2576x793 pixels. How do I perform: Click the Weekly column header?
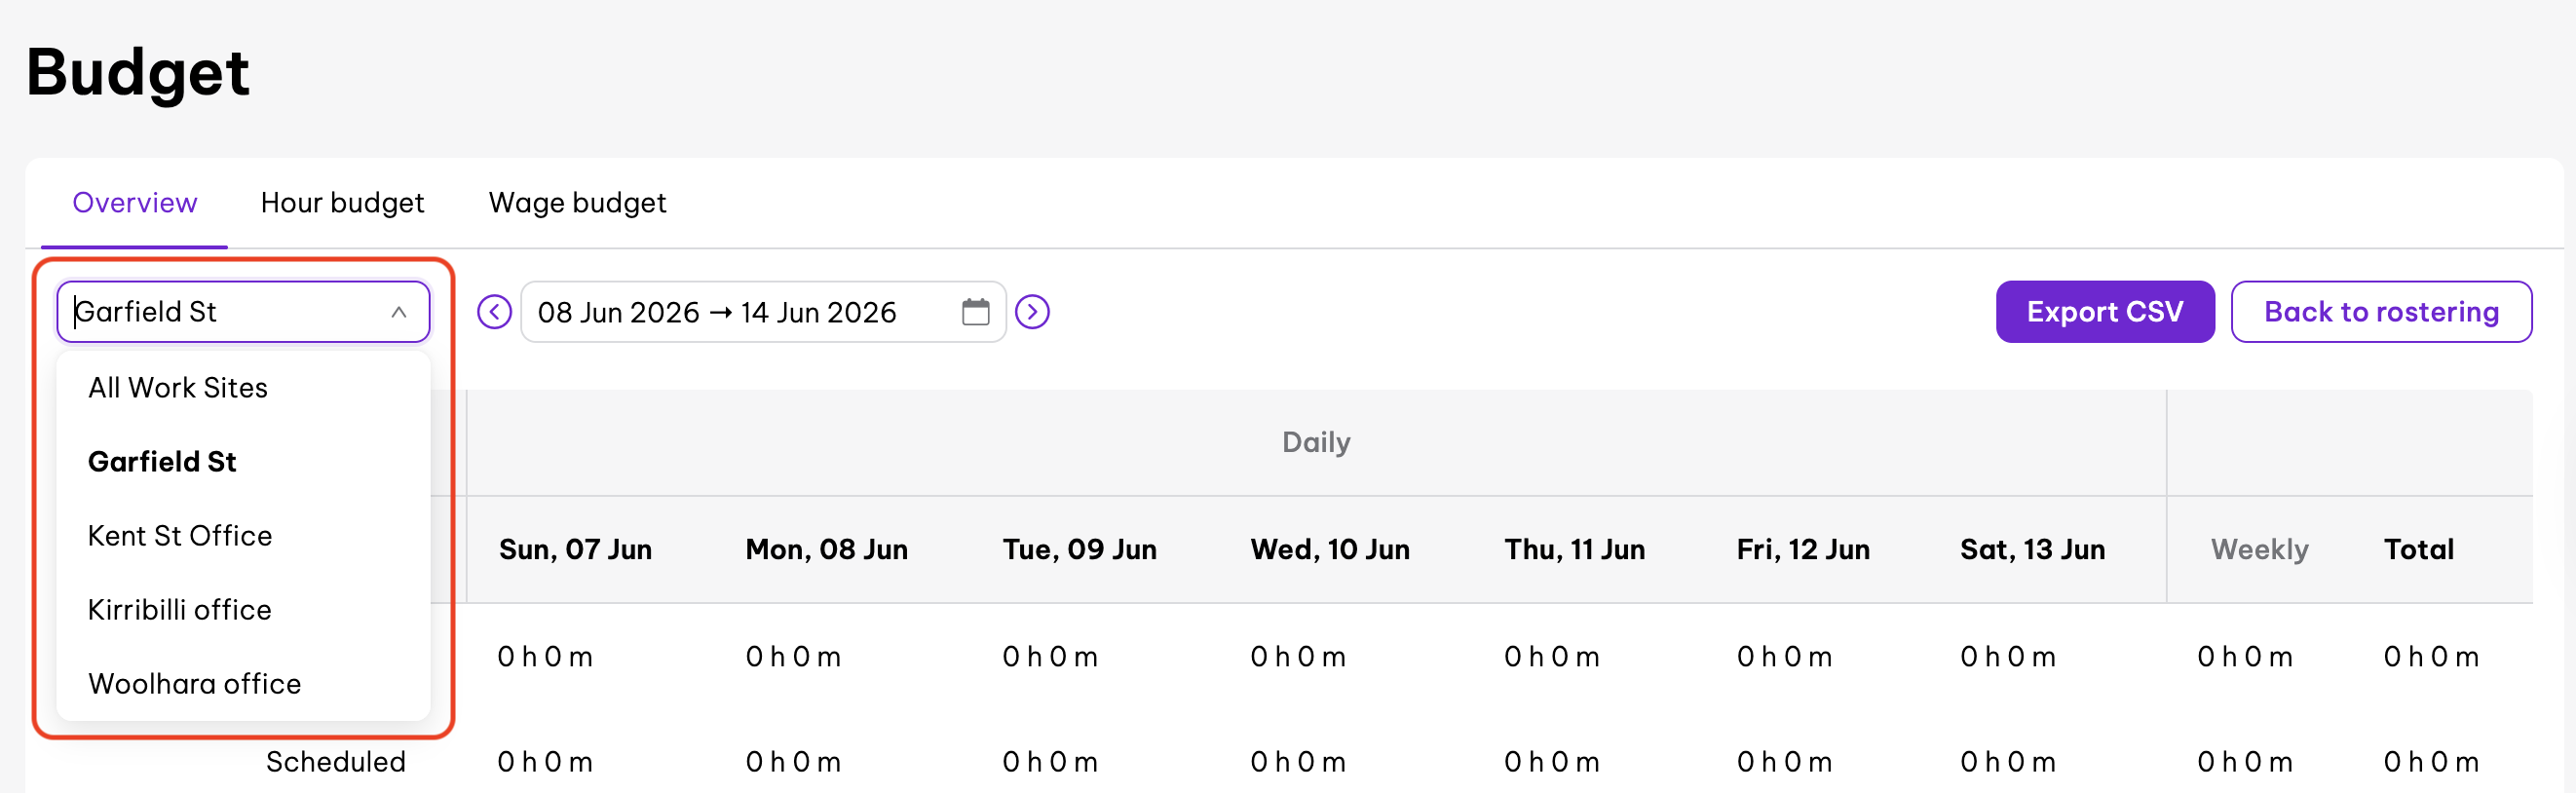click(x=2259, y=550)
